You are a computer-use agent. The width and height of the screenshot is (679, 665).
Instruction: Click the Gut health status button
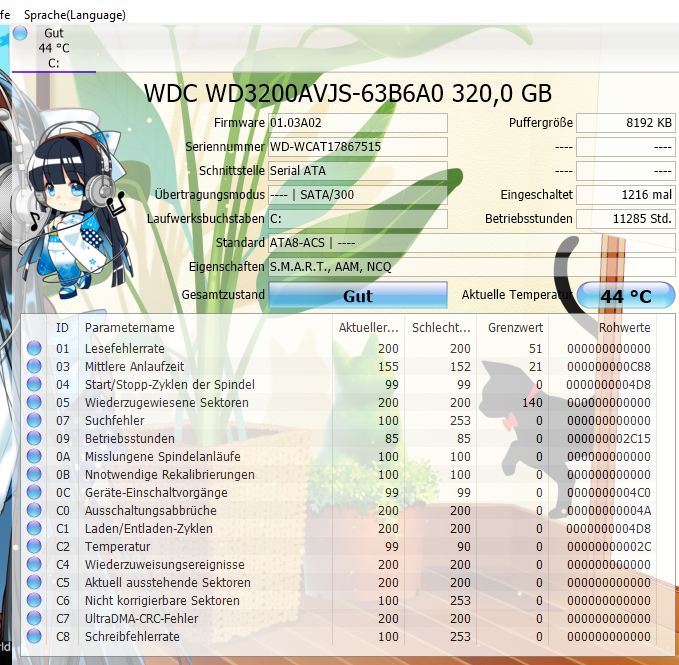(358, 295)
